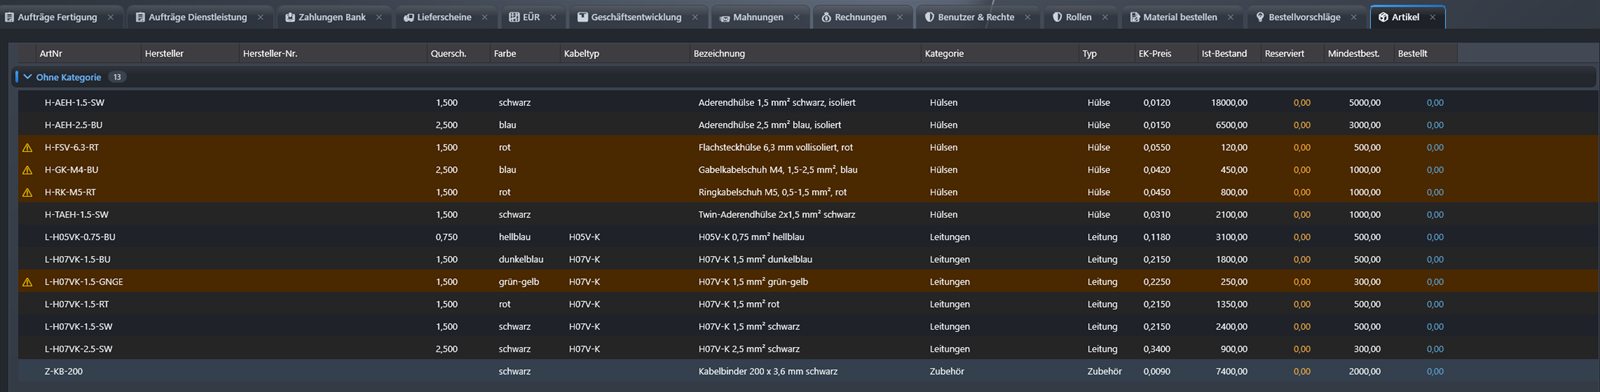Viewport: 1600px width, 392px height.
Task: Close the Rollen tab
Action: tap(1105, 17)
